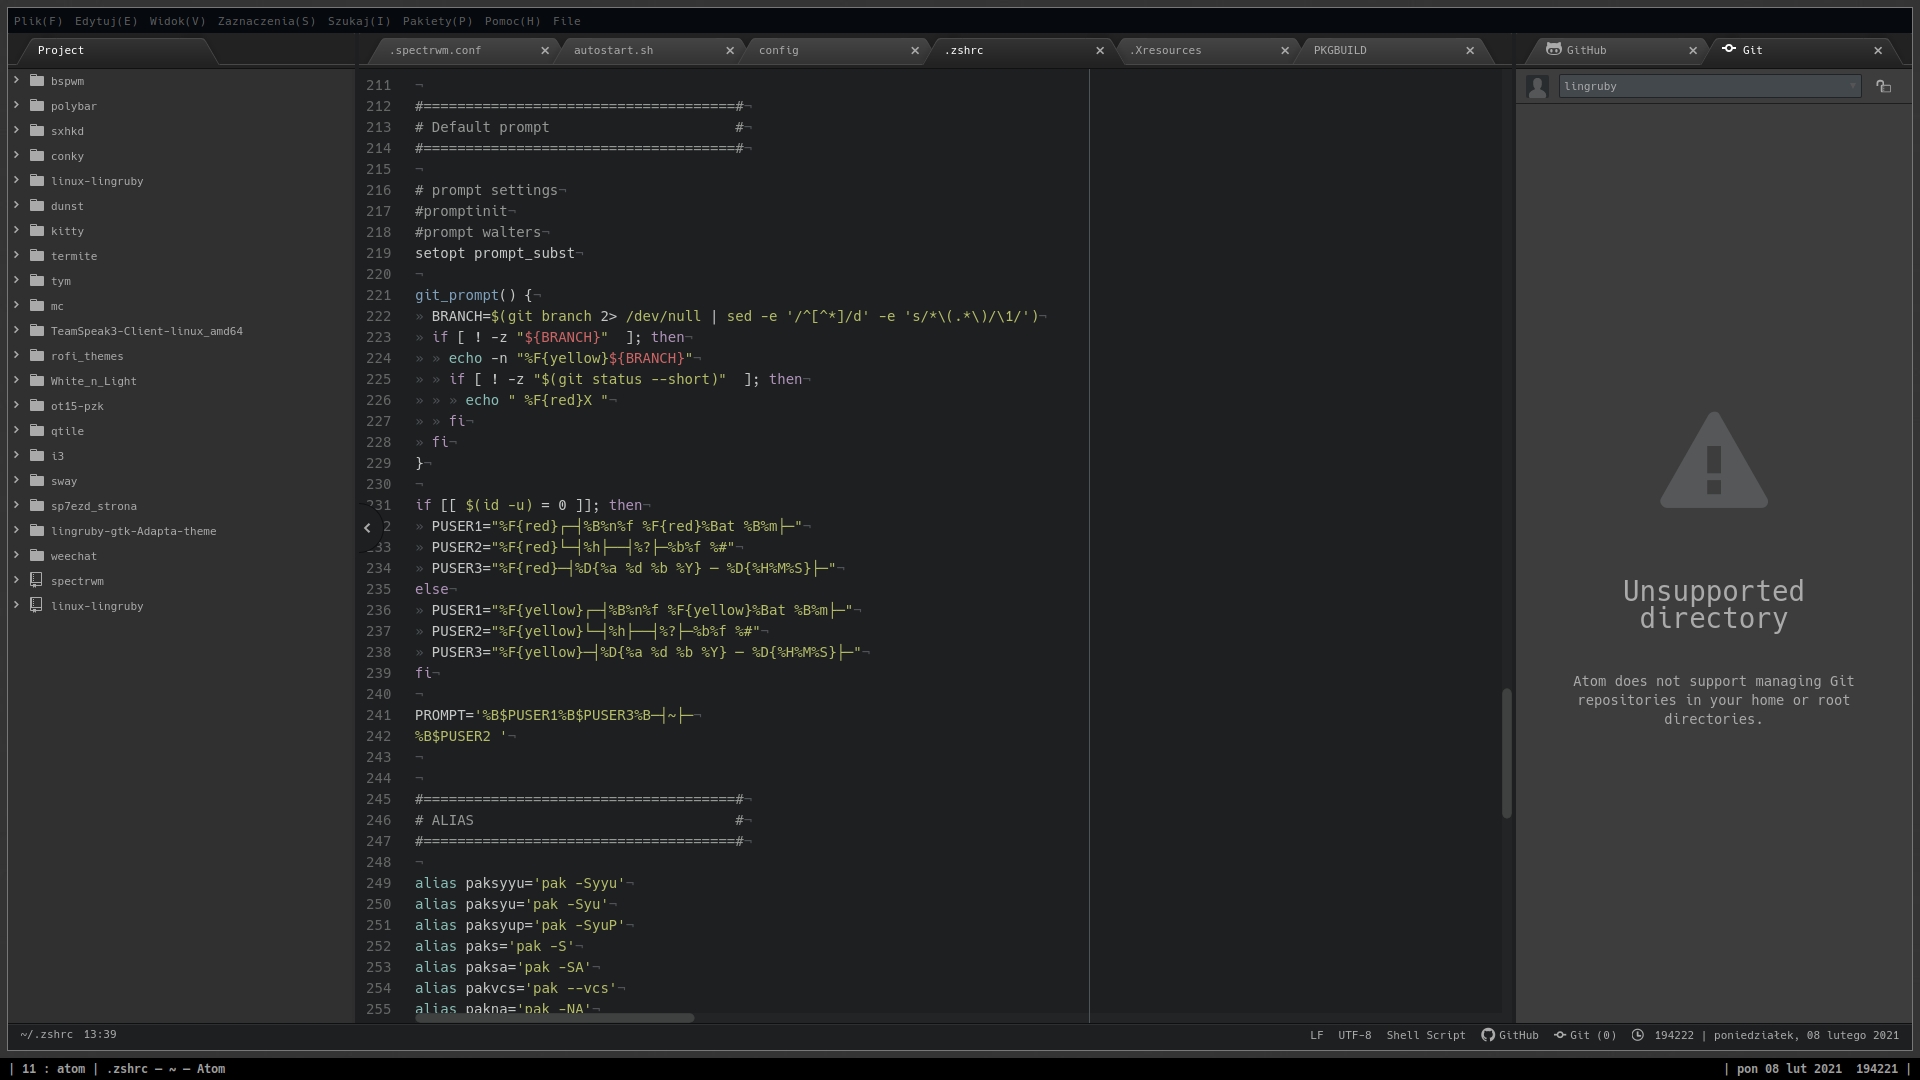The image size is (1920, 1080).
Task: Click the Git commit icon in status bar
Action: [1560, 1035]
